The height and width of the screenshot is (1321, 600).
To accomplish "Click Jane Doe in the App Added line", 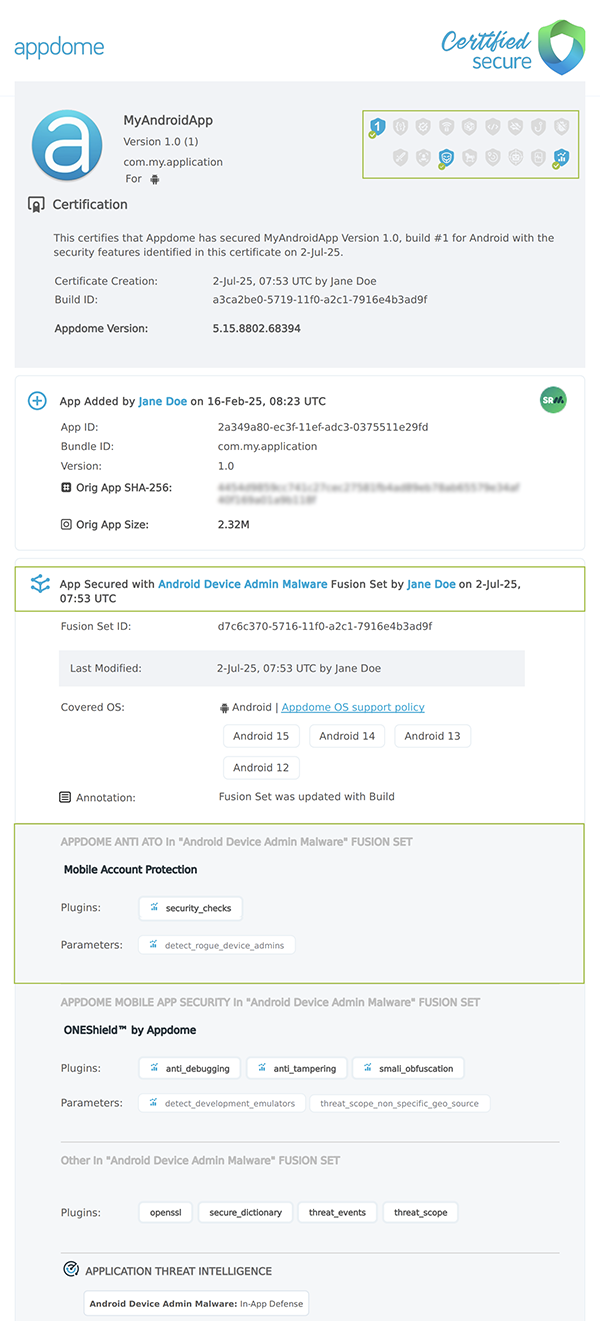I will 162,401.
